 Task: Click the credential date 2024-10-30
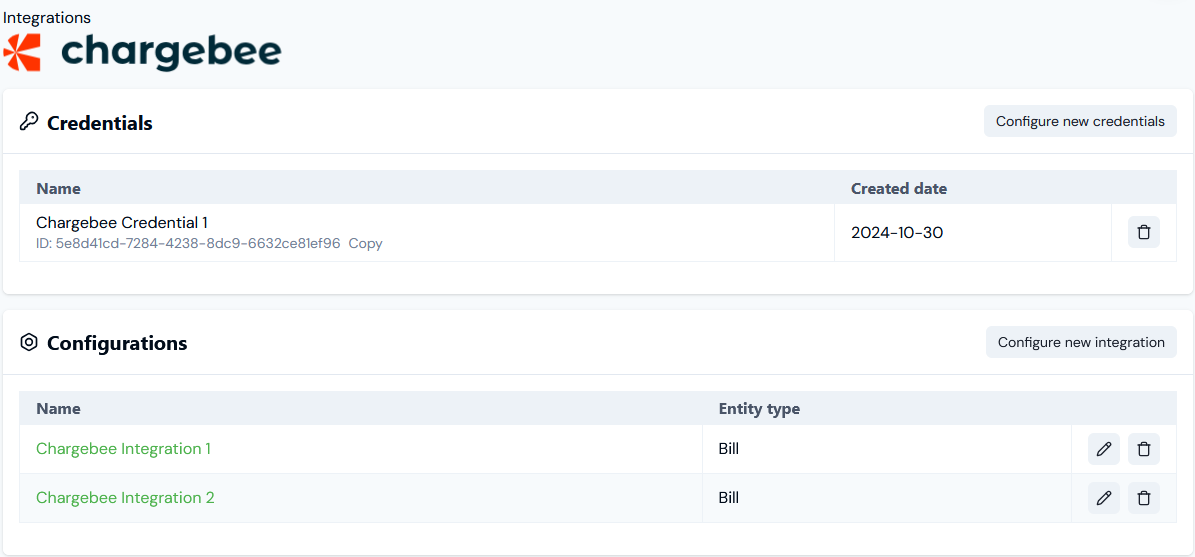(x=897, y=233)
